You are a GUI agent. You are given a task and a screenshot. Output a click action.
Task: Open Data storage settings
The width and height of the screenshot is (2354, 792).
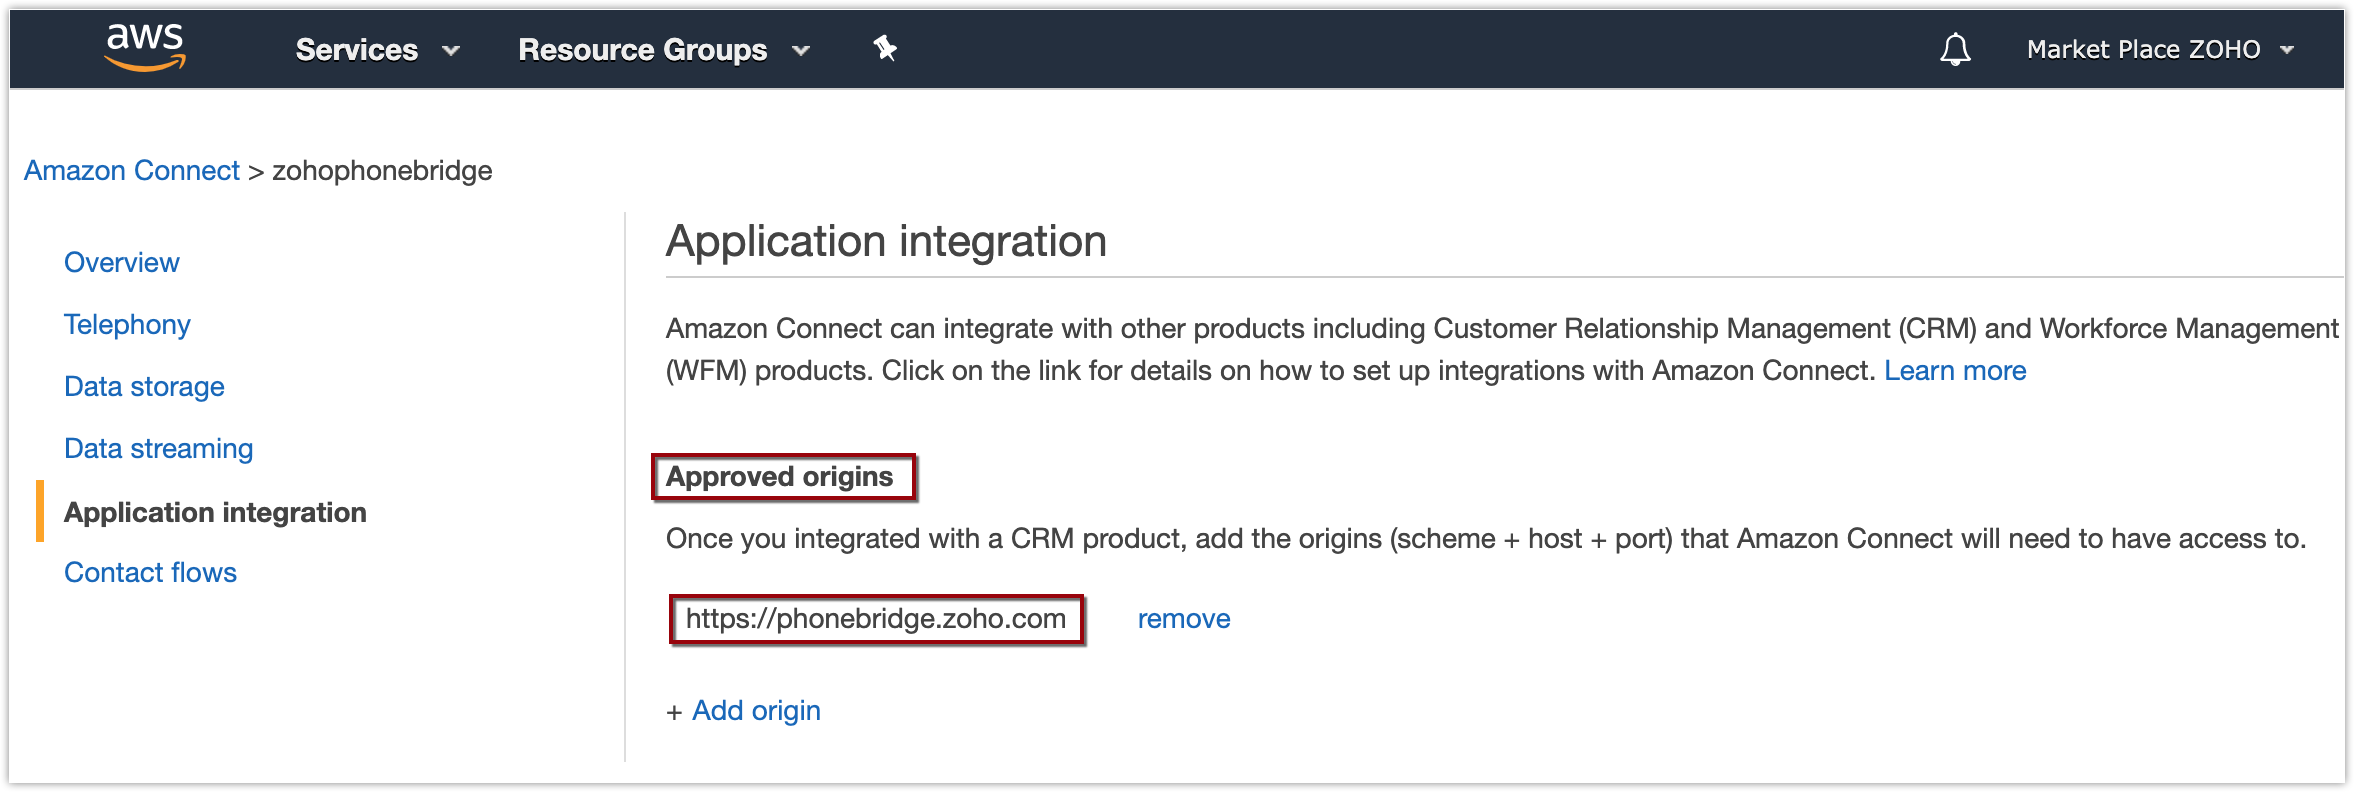(144, 387)
